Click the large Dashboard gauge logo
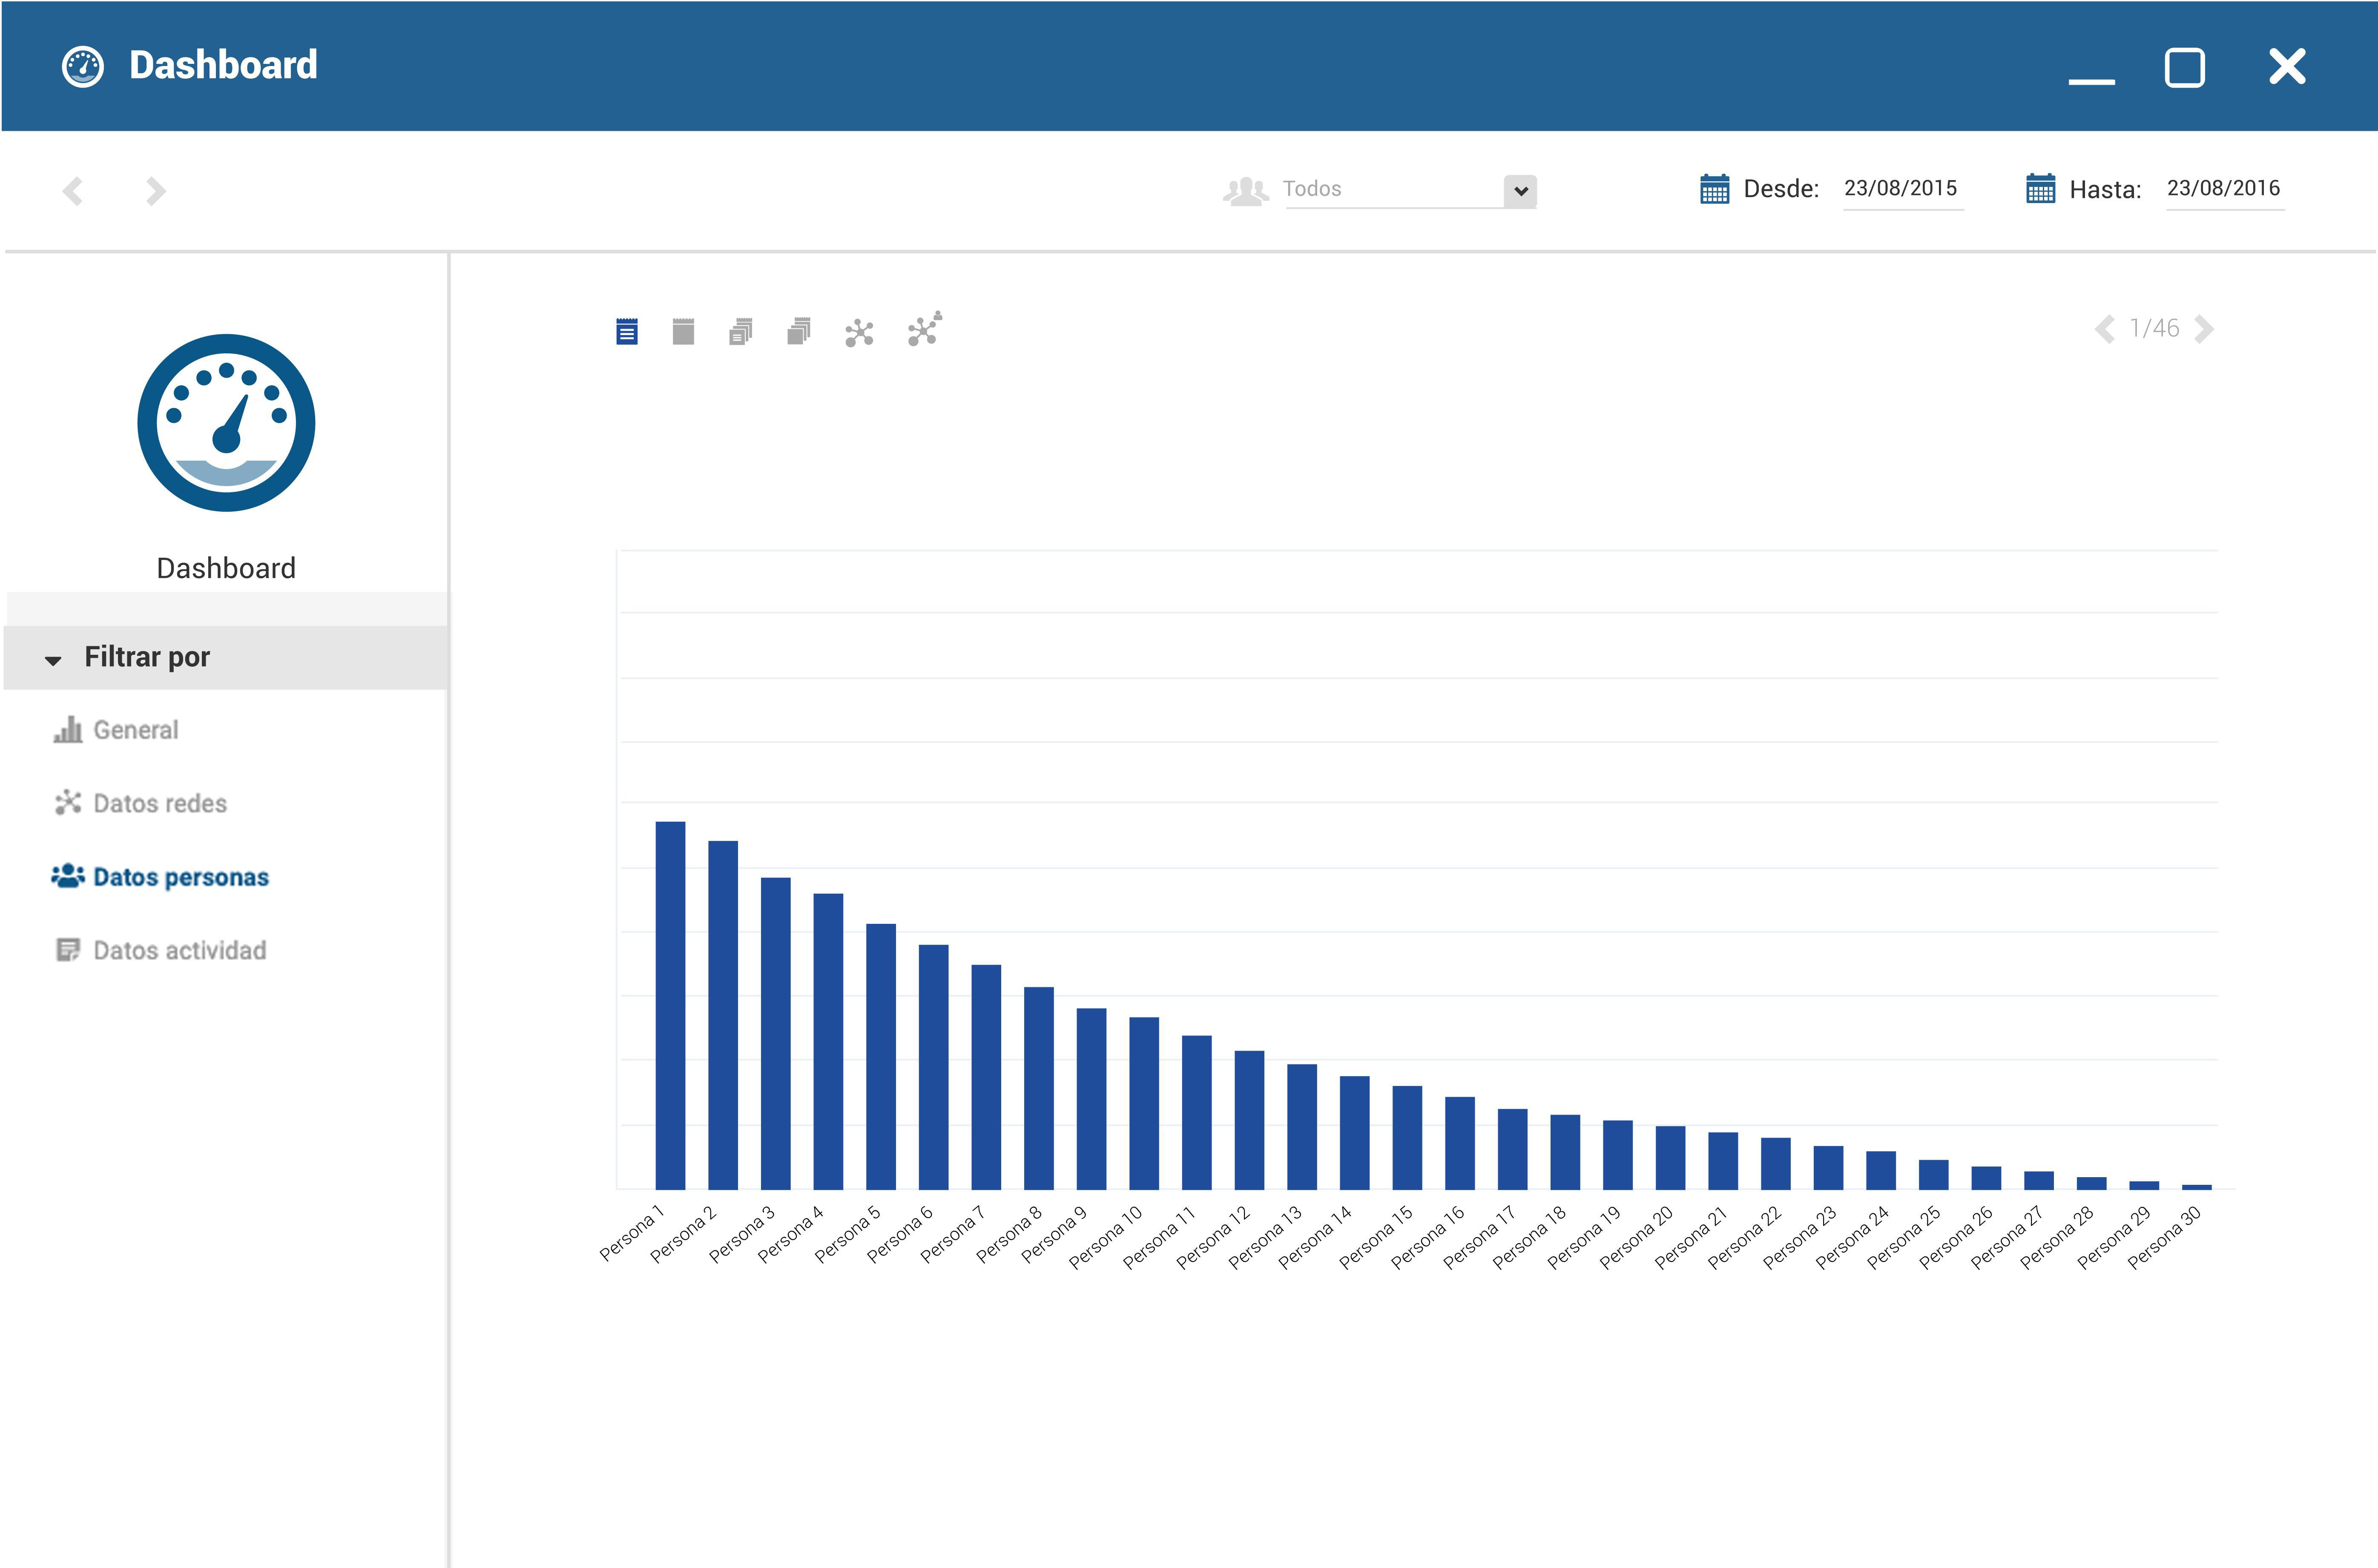 coord(226,423)
